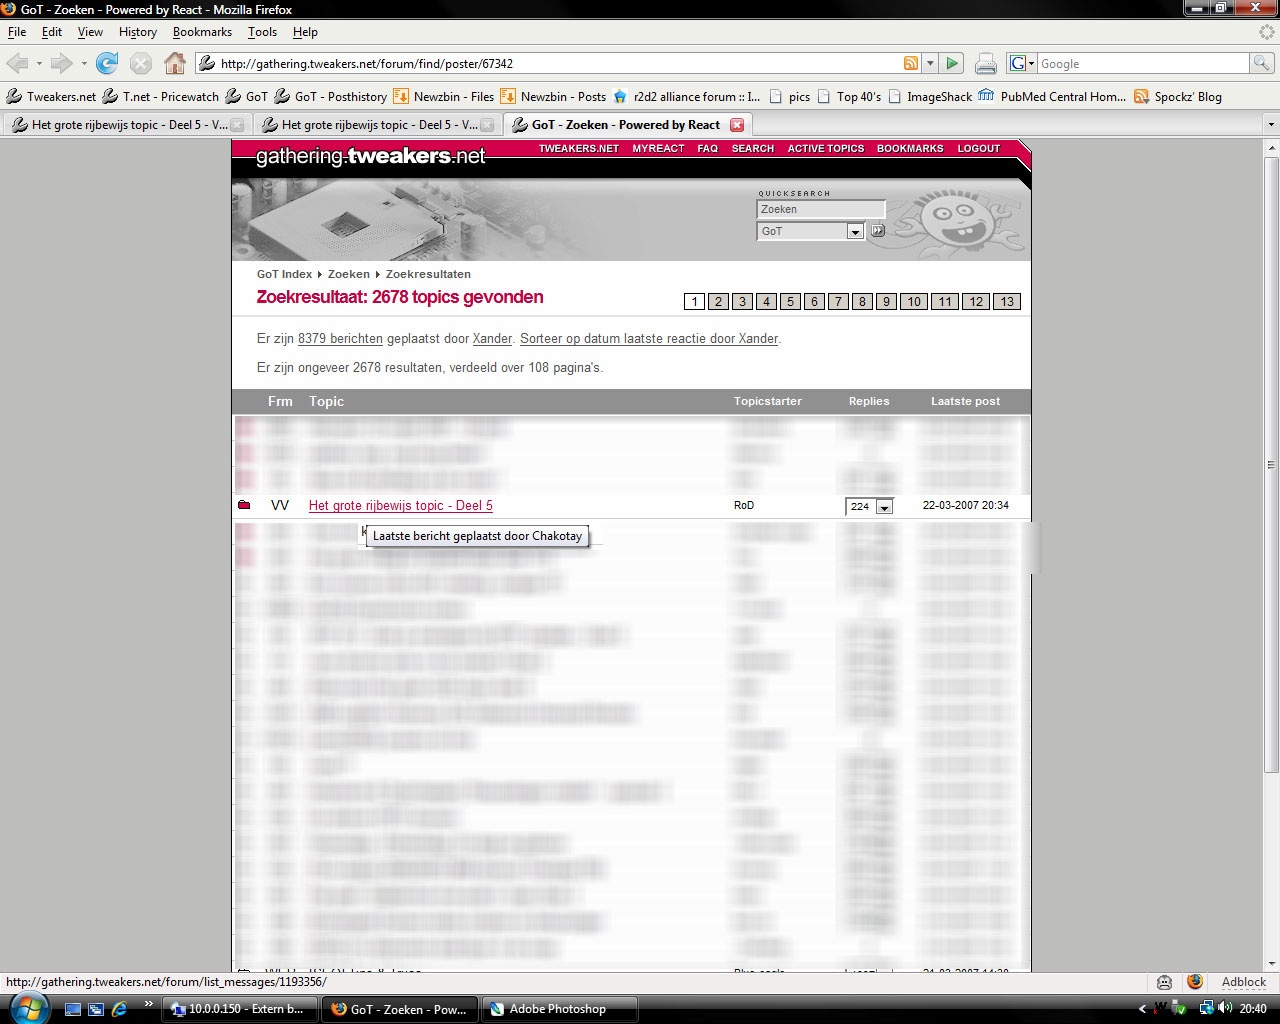Go back with the Back arrow
This screenshot has width=1280, height=1024.
(17, 64)
